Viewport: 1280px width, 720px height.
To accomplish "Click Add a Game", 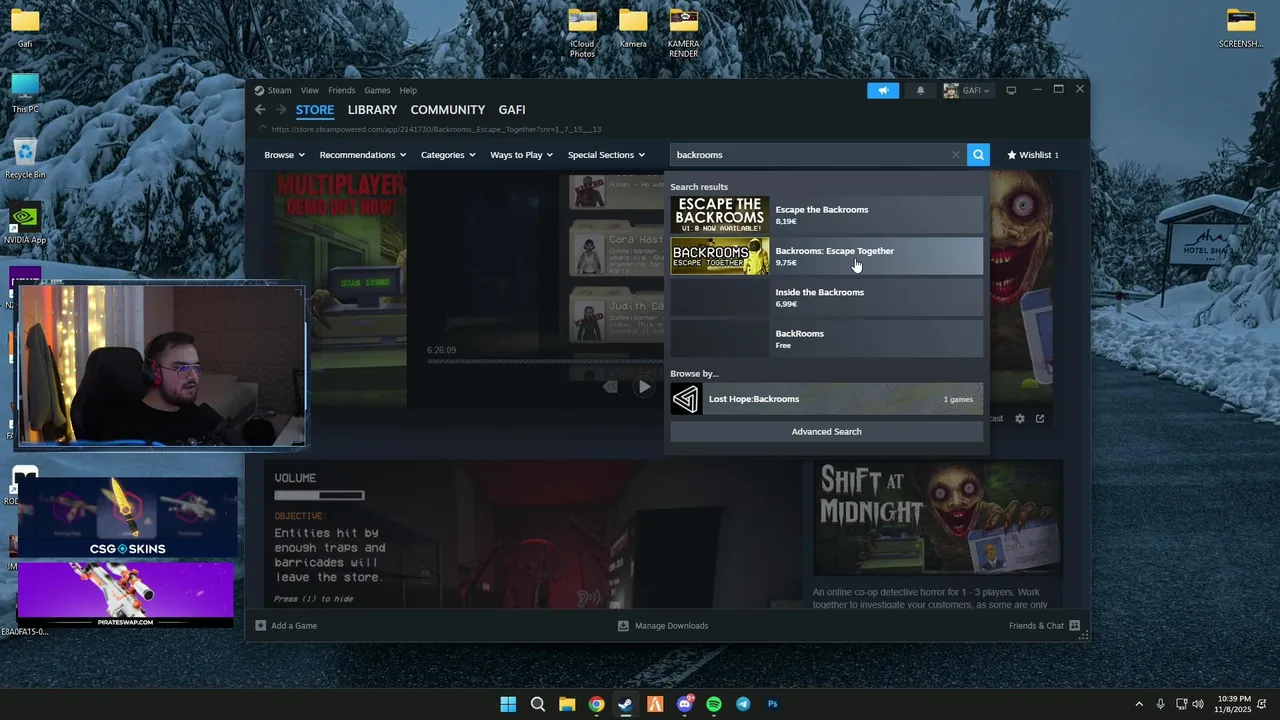I will [x=286, y=626].
